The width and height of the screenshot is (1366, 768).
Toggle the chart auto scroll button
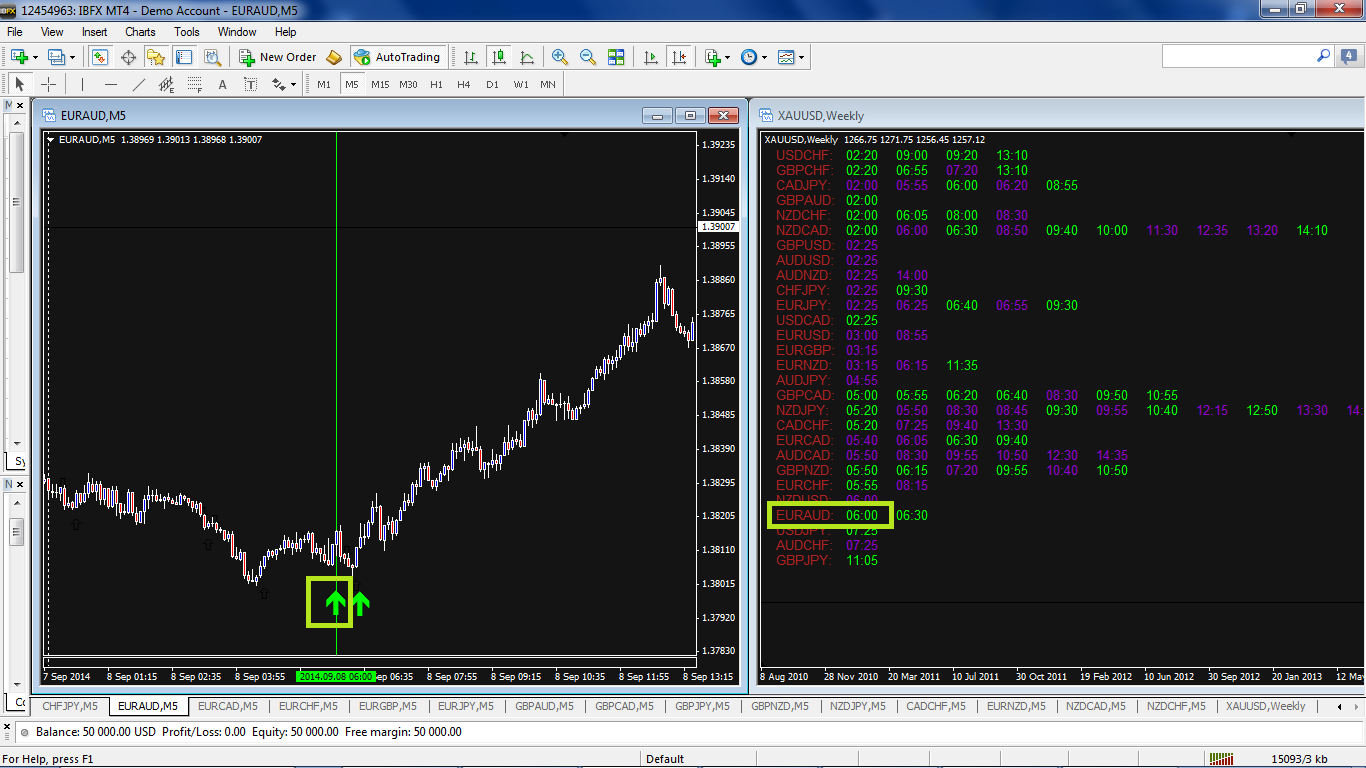pos(652,57)
